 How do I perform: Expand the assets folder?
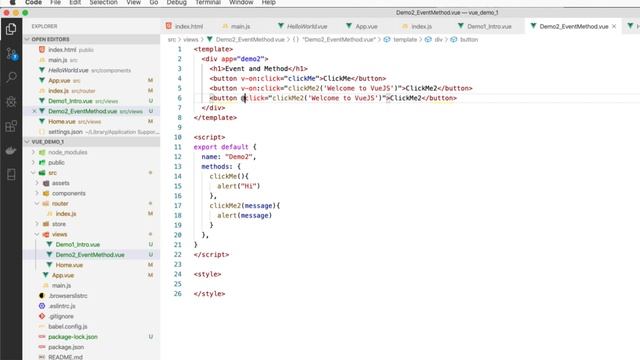point(37,183)
